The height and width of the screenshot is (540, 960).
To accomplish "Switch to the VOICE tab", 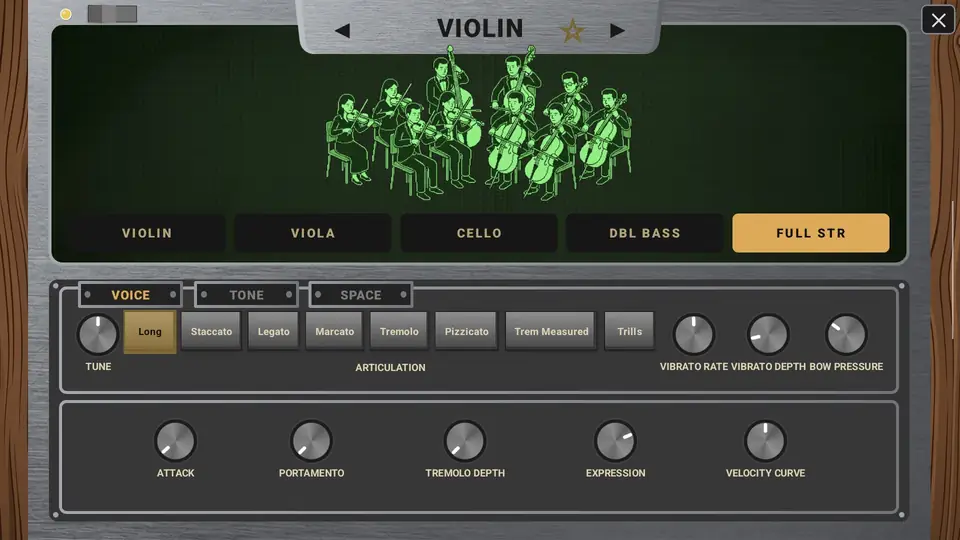I will click(130, 295).
